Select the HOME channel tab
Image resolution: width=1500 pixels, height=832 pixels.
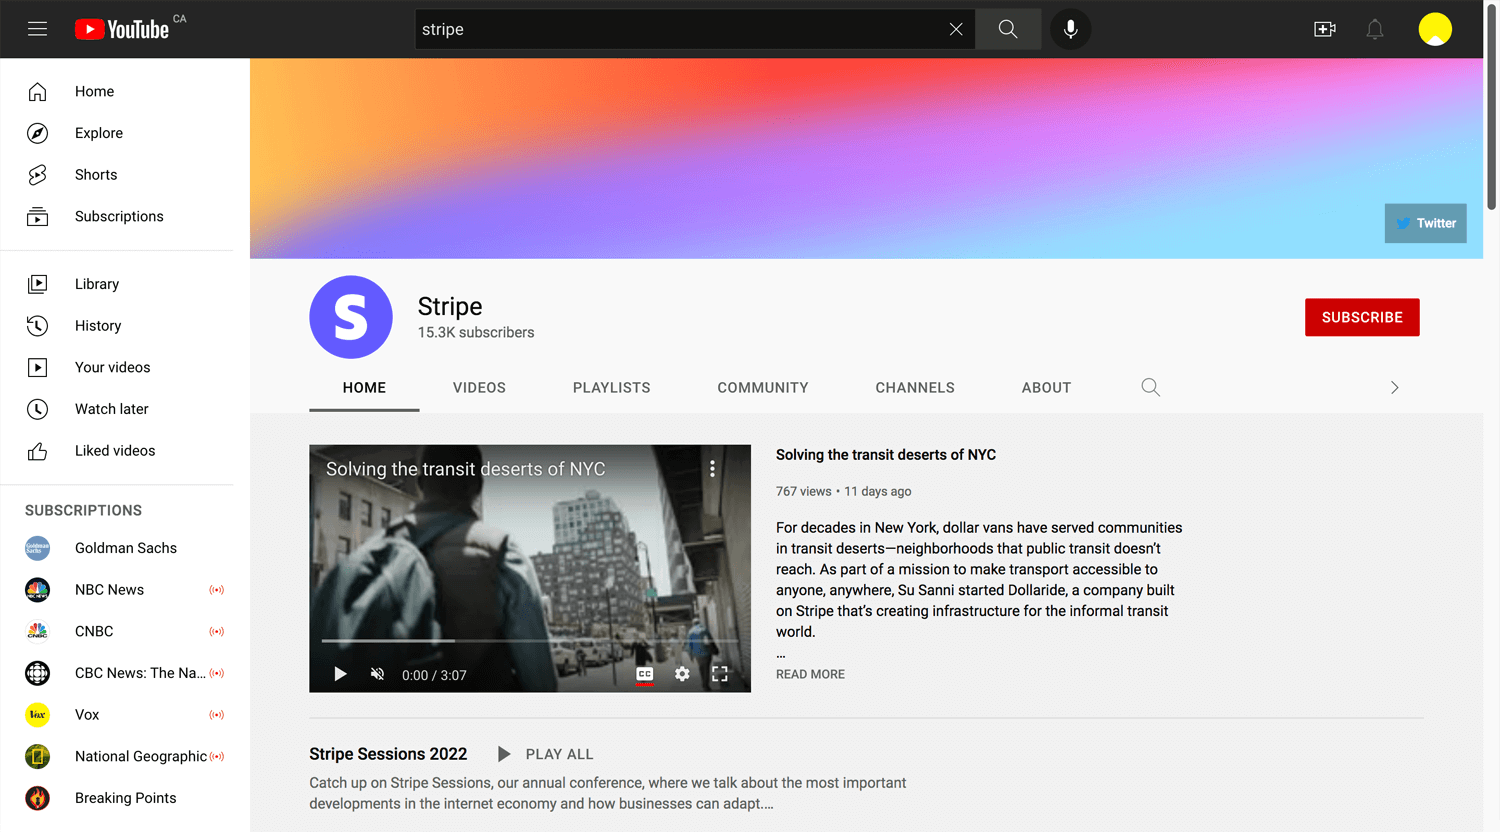364,388
